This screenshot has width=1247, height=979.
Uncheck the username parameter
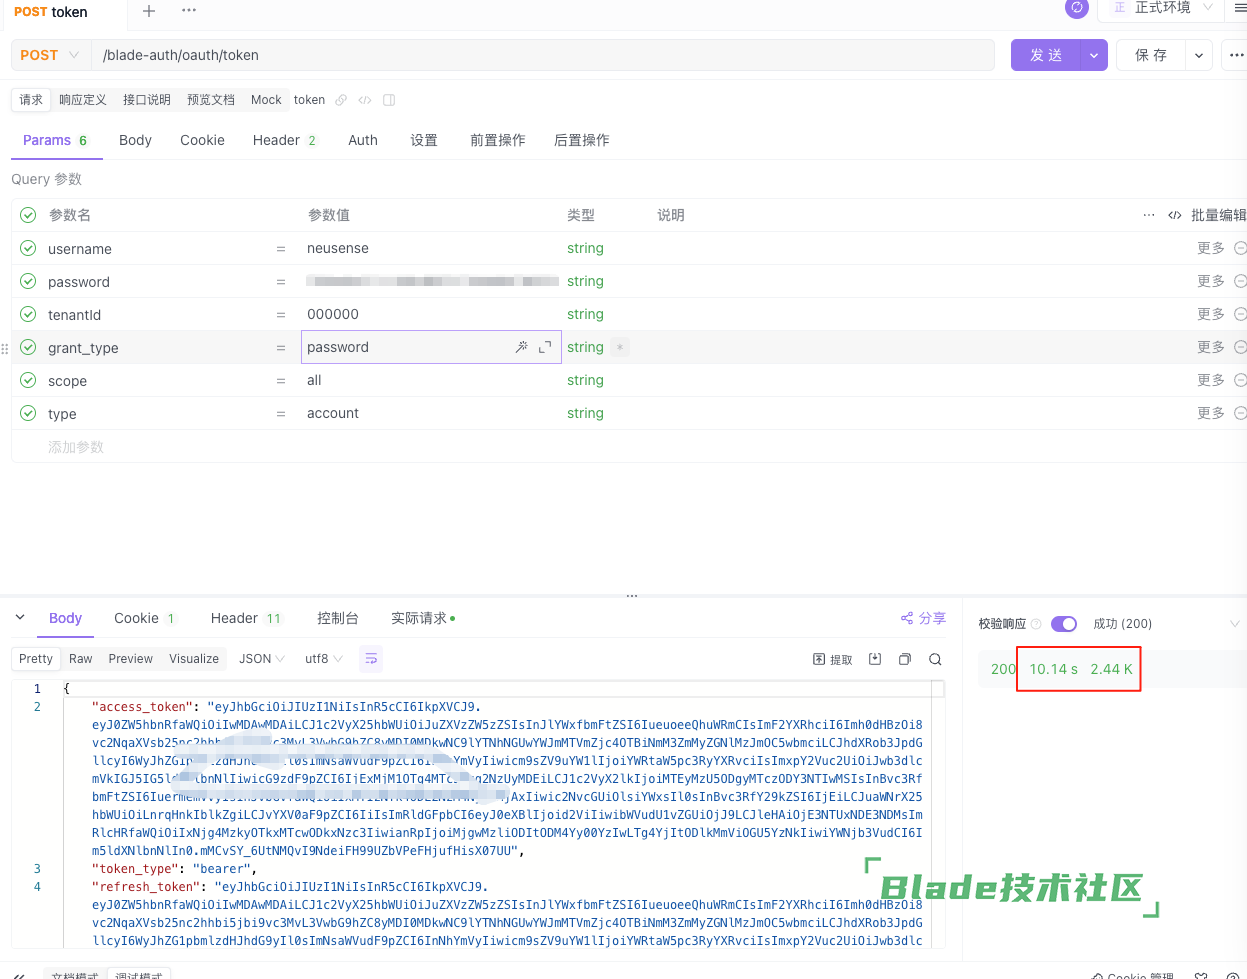point(28,248)
